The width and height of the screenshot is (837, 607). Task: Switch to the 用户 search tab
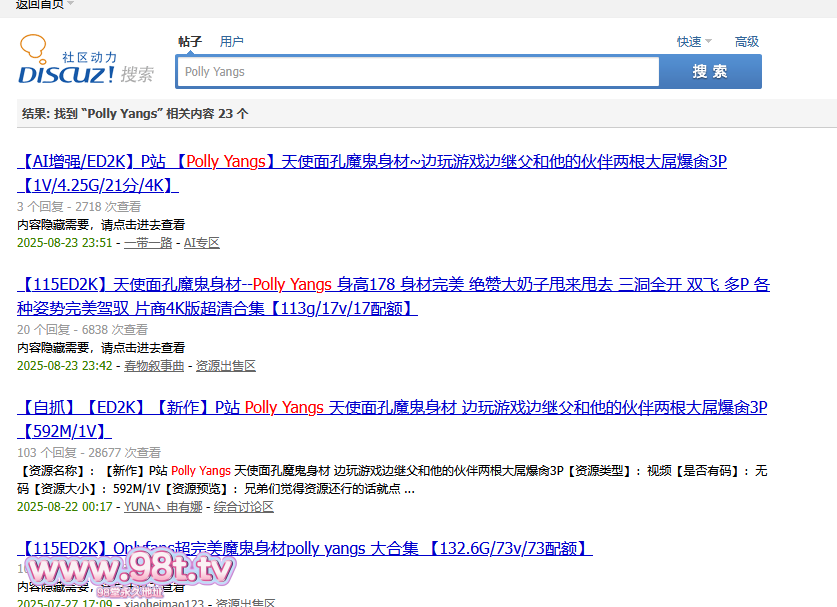232,42
